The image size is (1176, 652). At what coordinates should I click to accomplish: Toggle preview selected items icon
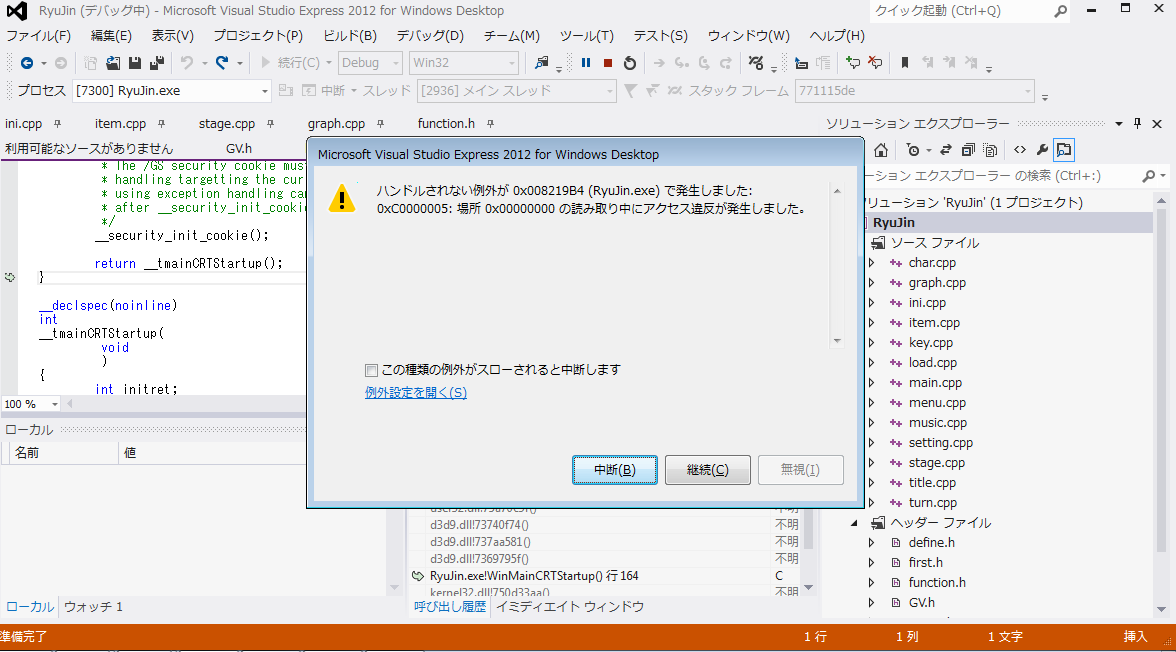pyautogui.click(x=1064, y=150)
